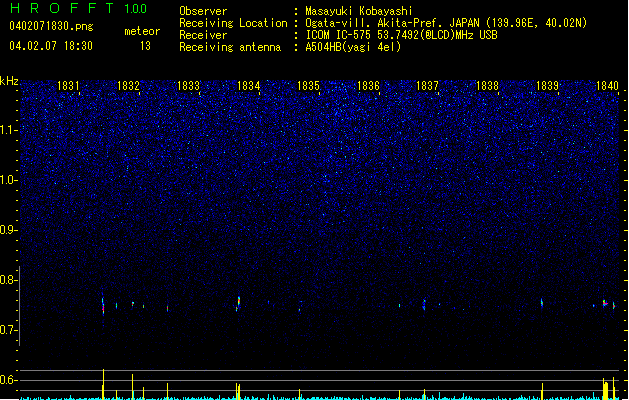Click the 1.1 kHz frequency tick label

coord(8,130)
